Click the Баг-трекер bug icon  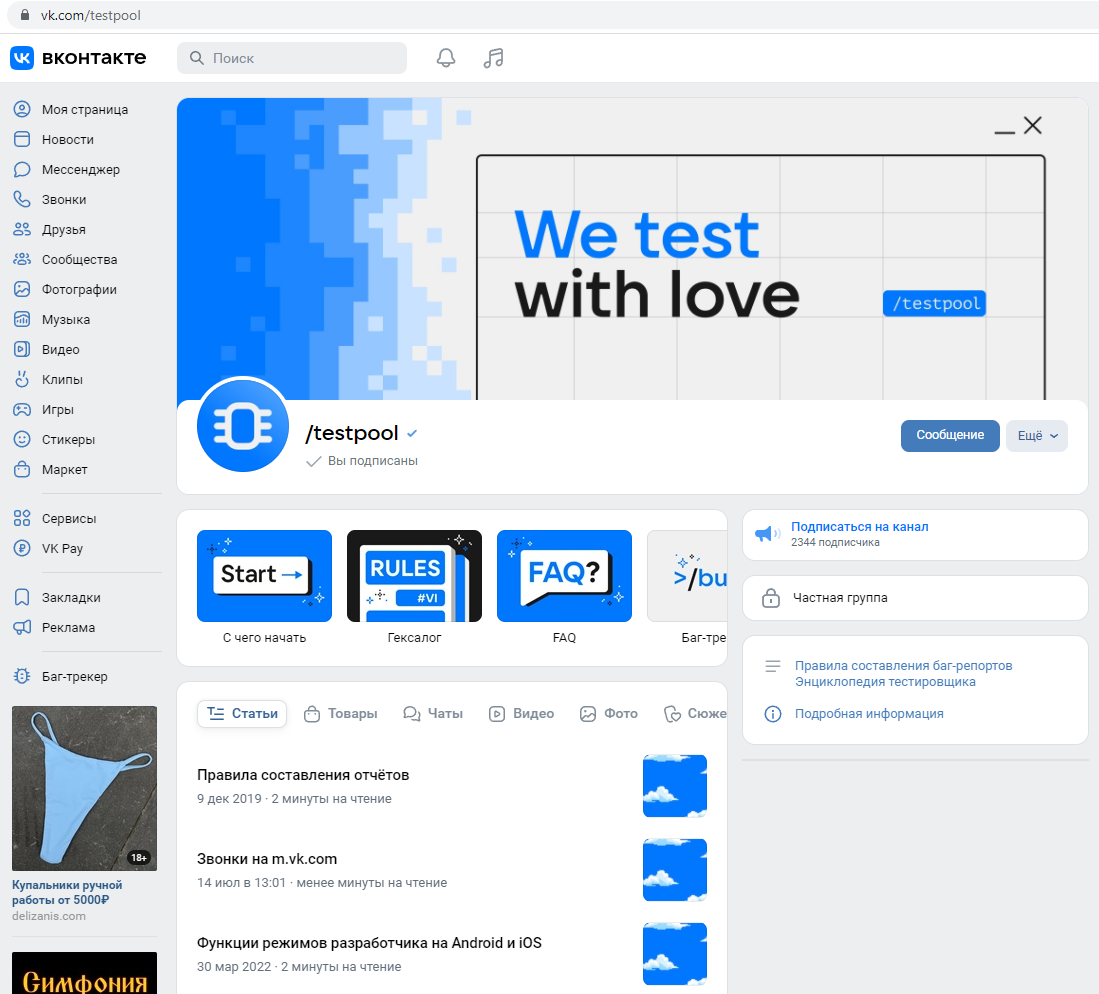pyautogui.click(x=22, y=676)
